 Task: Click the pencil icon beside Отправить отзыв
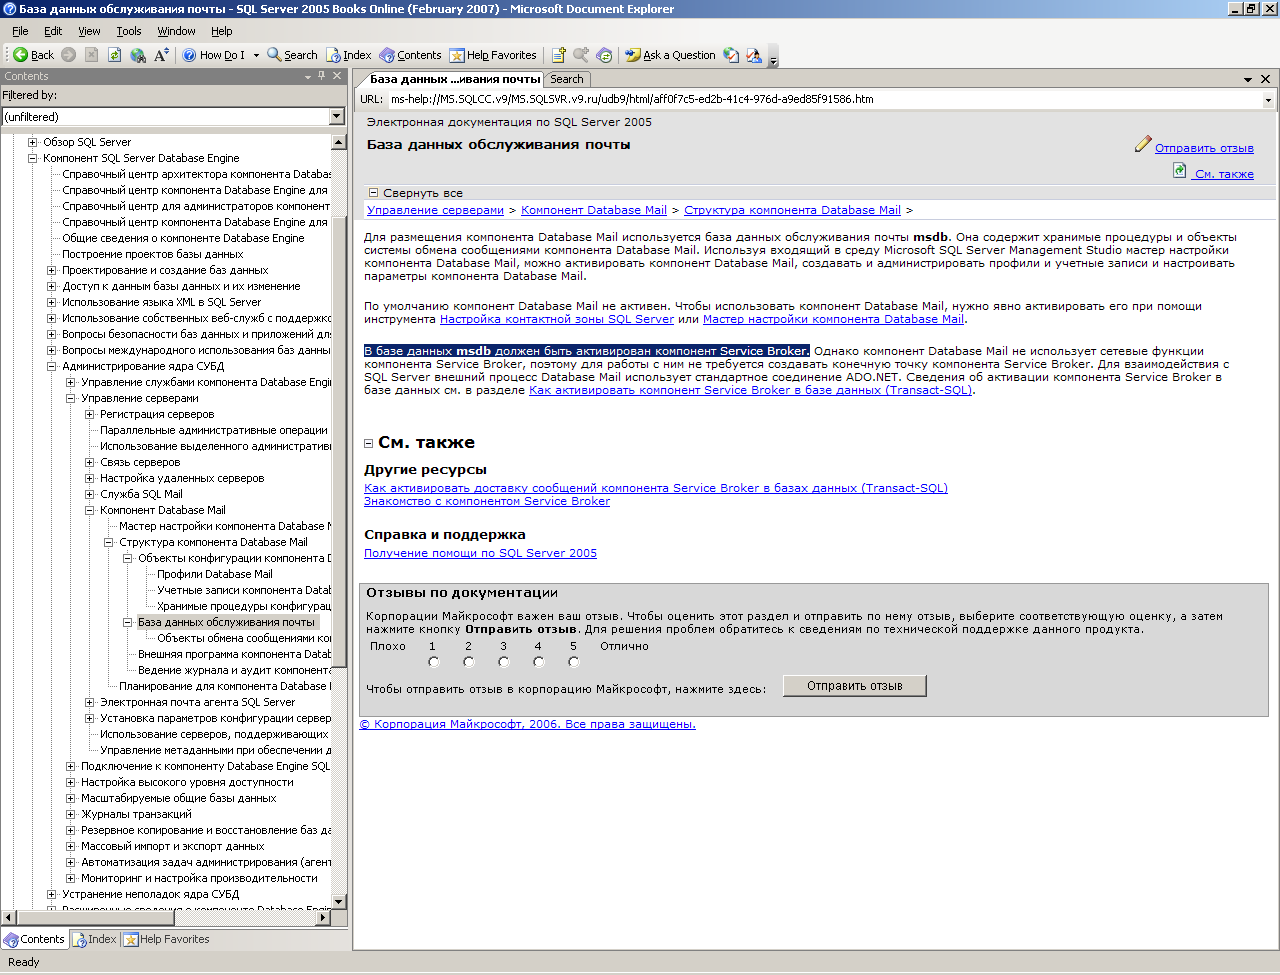point(1143,144)
